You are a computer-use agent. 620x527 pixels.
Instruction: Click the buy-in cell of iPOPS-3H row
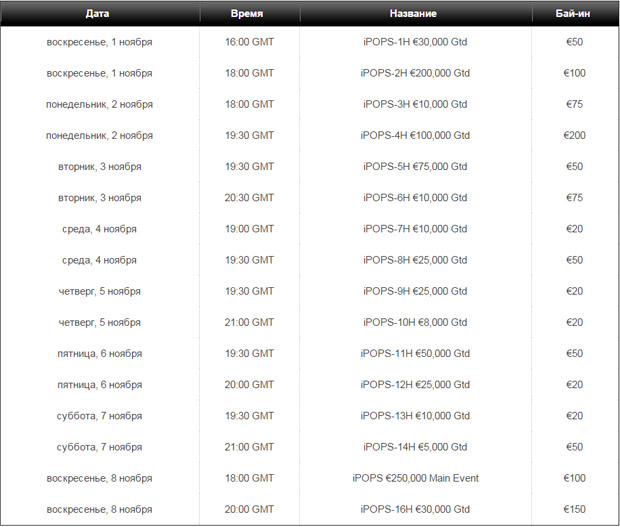(x=575, y=104)
